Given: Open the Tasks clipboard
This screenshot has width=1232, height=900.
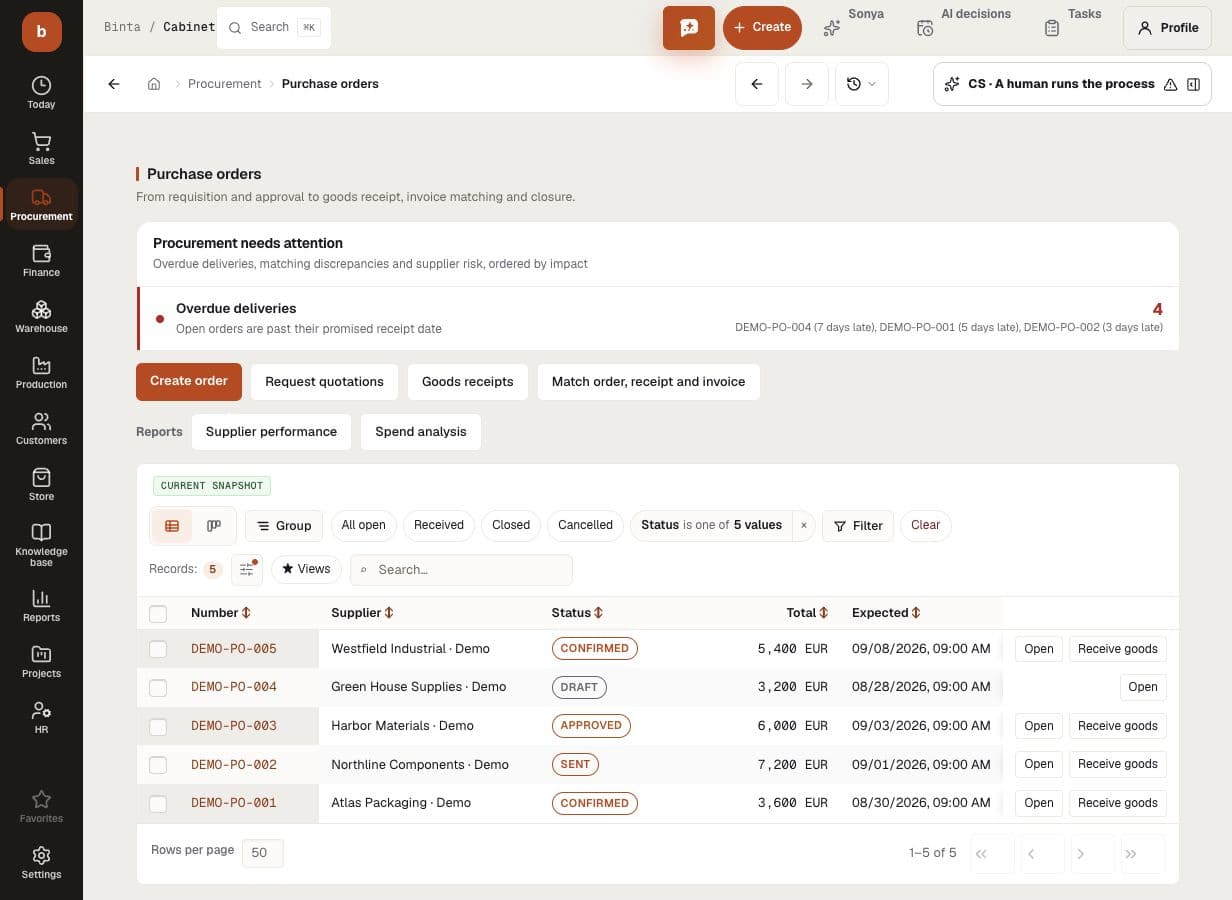Looking at the screenshot, I should click(1071, 27).
